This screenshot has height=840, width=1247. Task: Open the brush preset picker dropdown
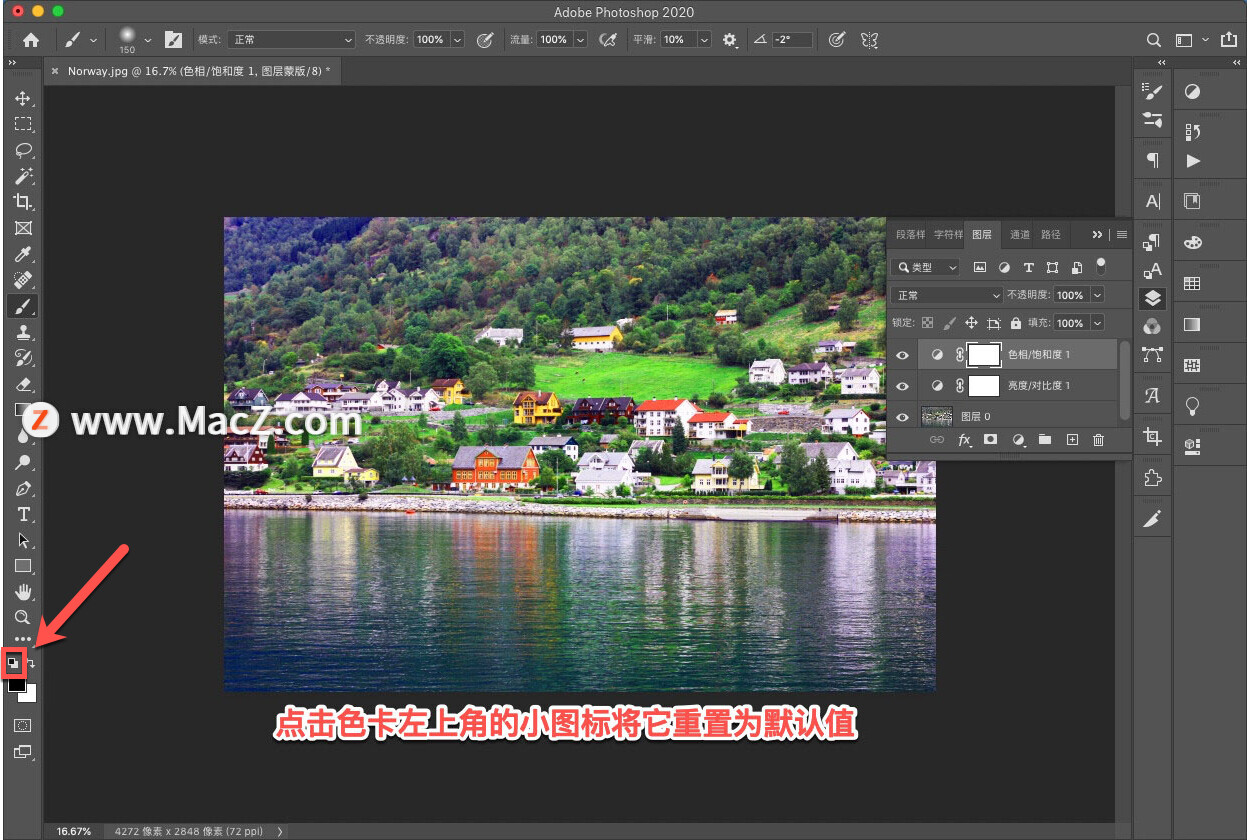coord(147,40)
